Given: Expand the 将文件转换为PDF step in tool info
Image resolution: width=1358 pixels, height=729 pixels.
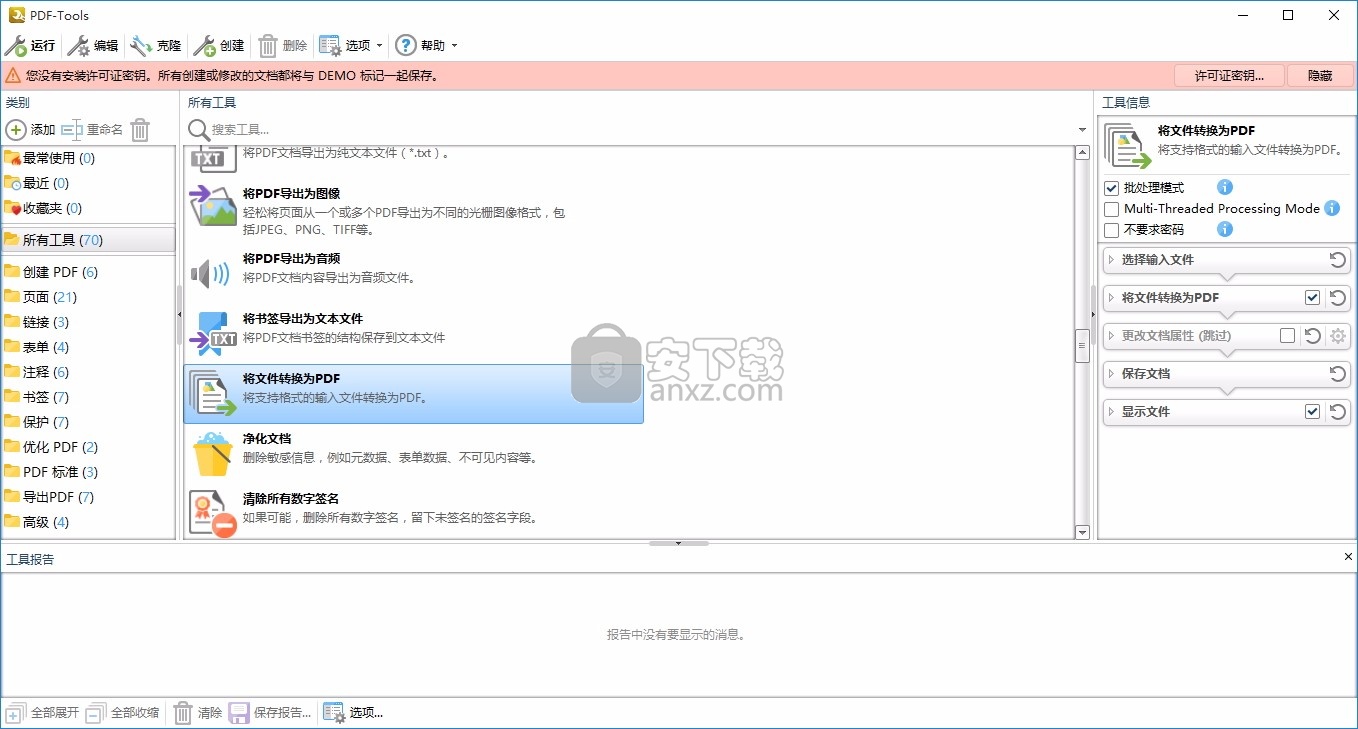Looking at the screenshot, I should click(x=1111, y=298).
